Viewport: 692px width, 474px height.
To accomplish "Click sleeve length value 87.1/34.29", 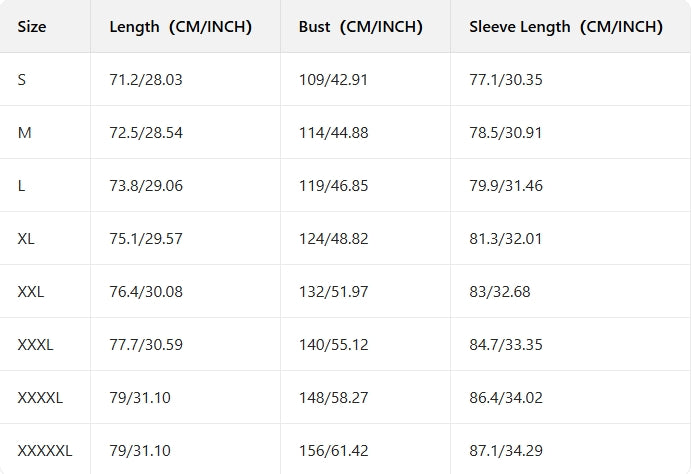I will [x=506, y=451].
